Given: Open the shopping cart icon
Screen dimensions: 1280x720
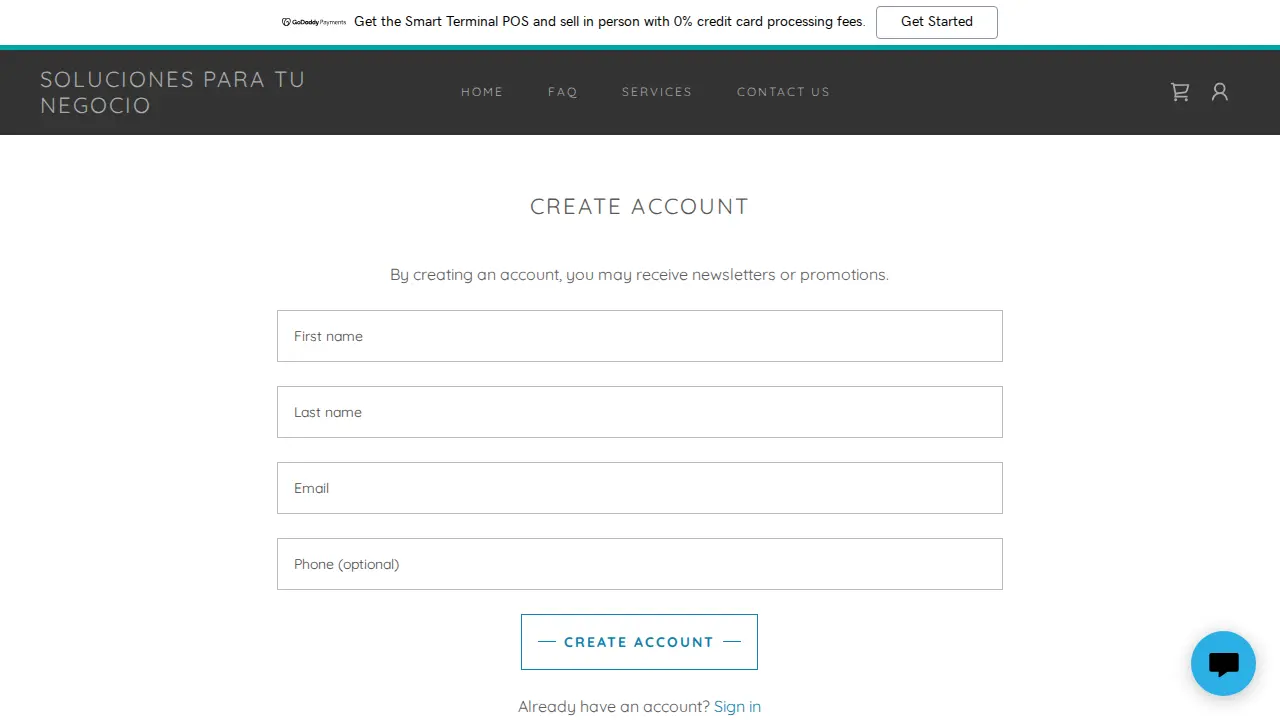Looking at the screenshot, I should point(1180,92).
